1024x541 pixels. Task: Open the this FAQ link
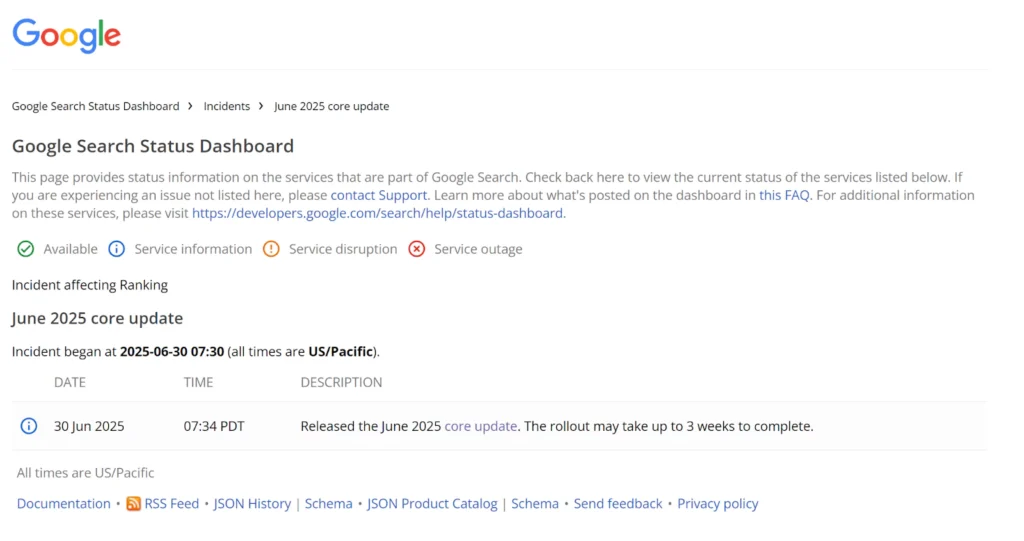(x=784, y=195)
